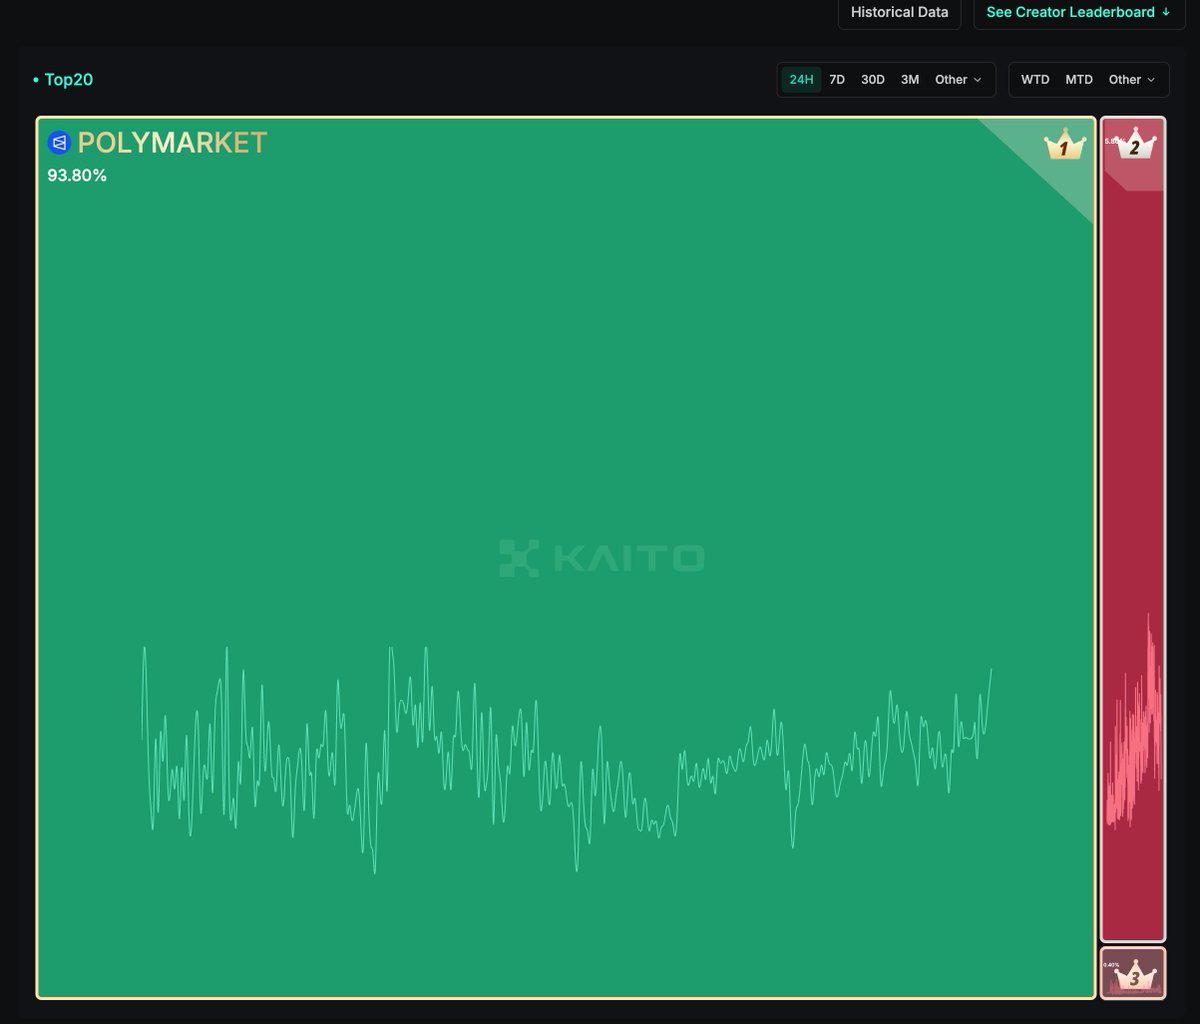1200x1024 pixels.
Task: Open Historical Data
Action: tap(899, 13)
